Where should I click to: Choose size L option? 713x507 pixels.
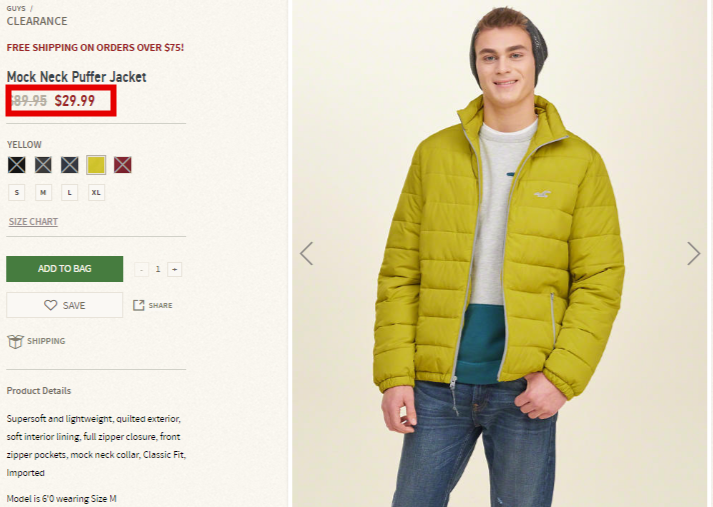pyautogui.click(x=70, y=192)
